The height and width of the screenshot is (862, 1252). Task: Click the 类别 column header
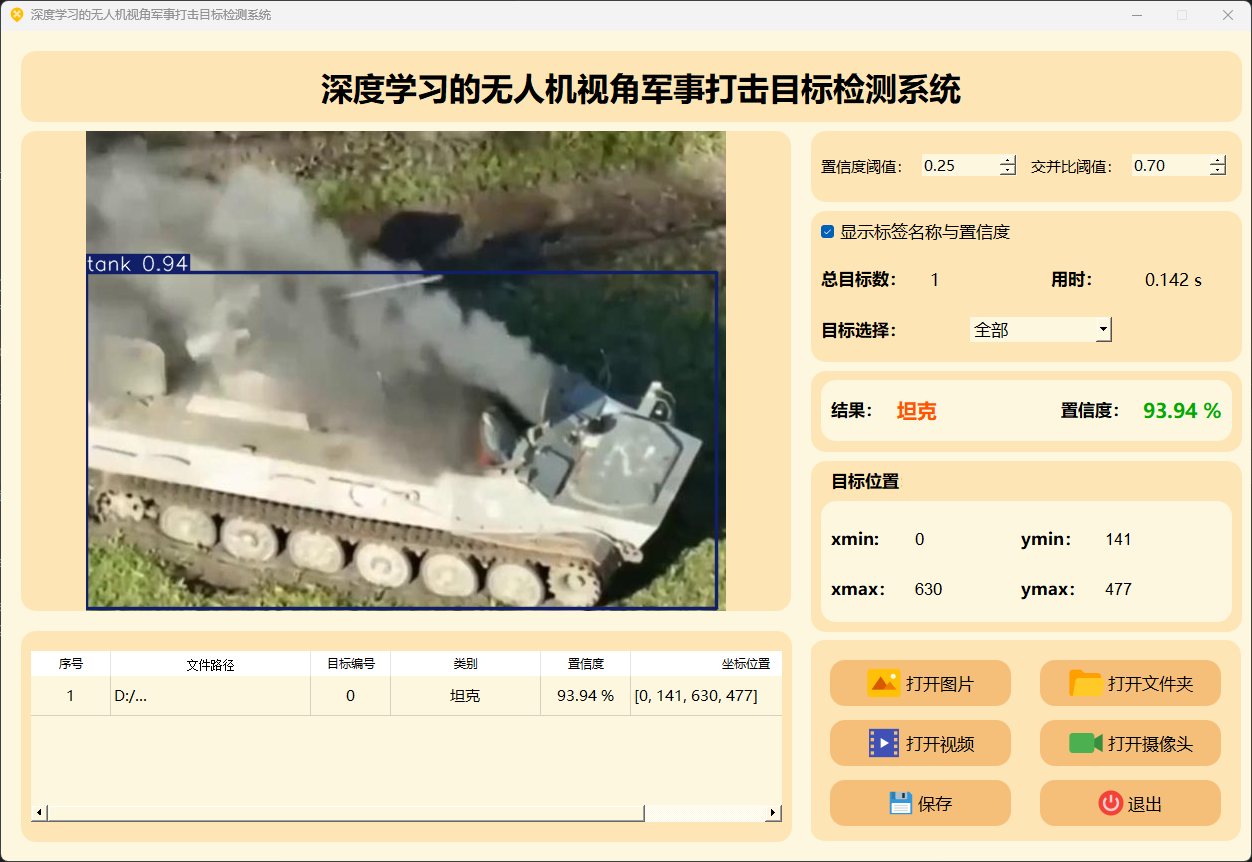click(465, 664)
